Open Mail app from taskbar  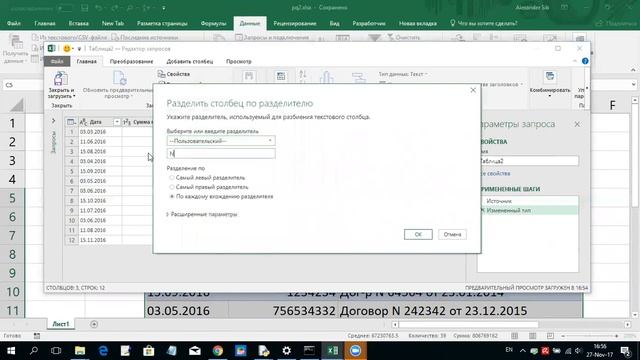[x=195, y=351]
